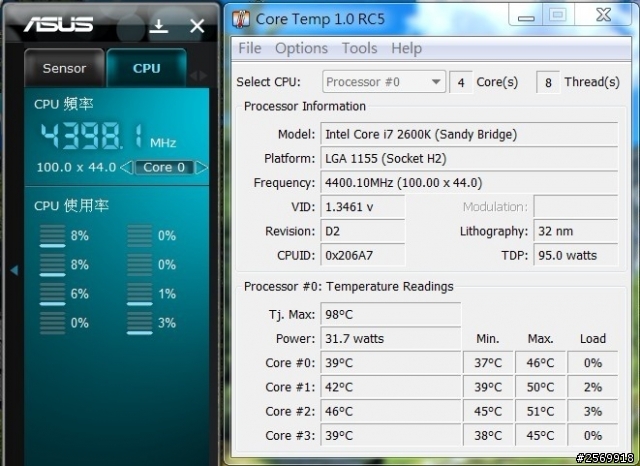Image resolution: width=640 pixels, height=466 pixels.
Task: Click the VID value 1.3461 v
Action: (363, 207)
